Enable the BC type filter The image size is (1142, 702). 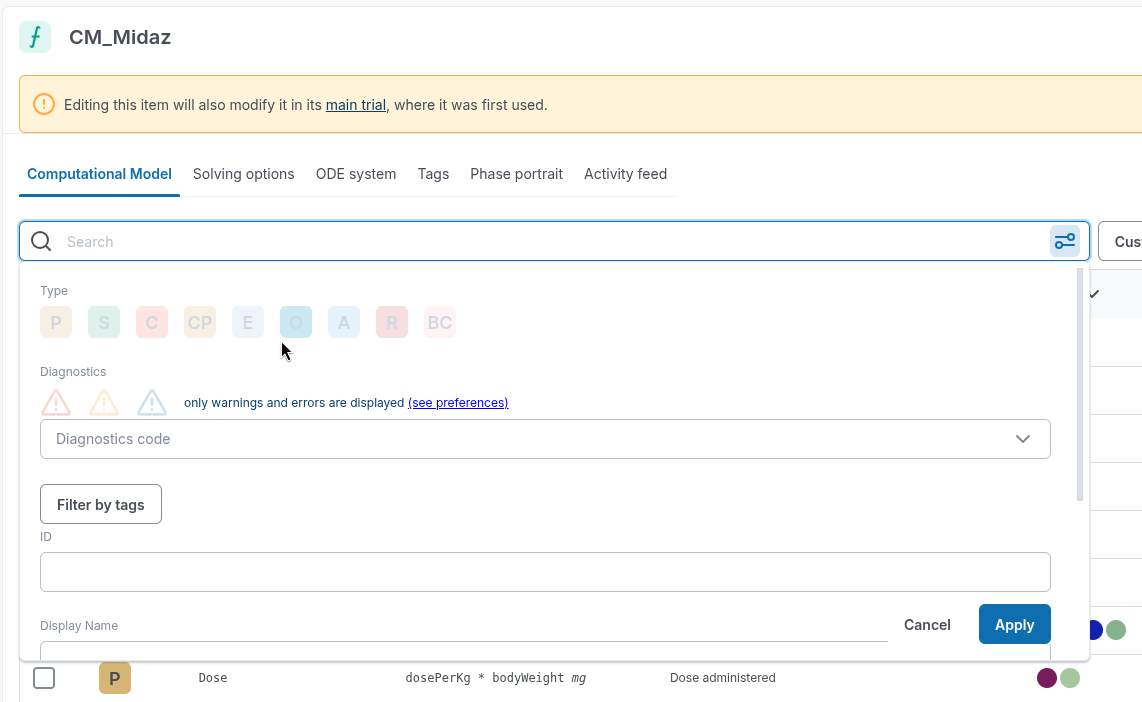click(x=440, y=322)
